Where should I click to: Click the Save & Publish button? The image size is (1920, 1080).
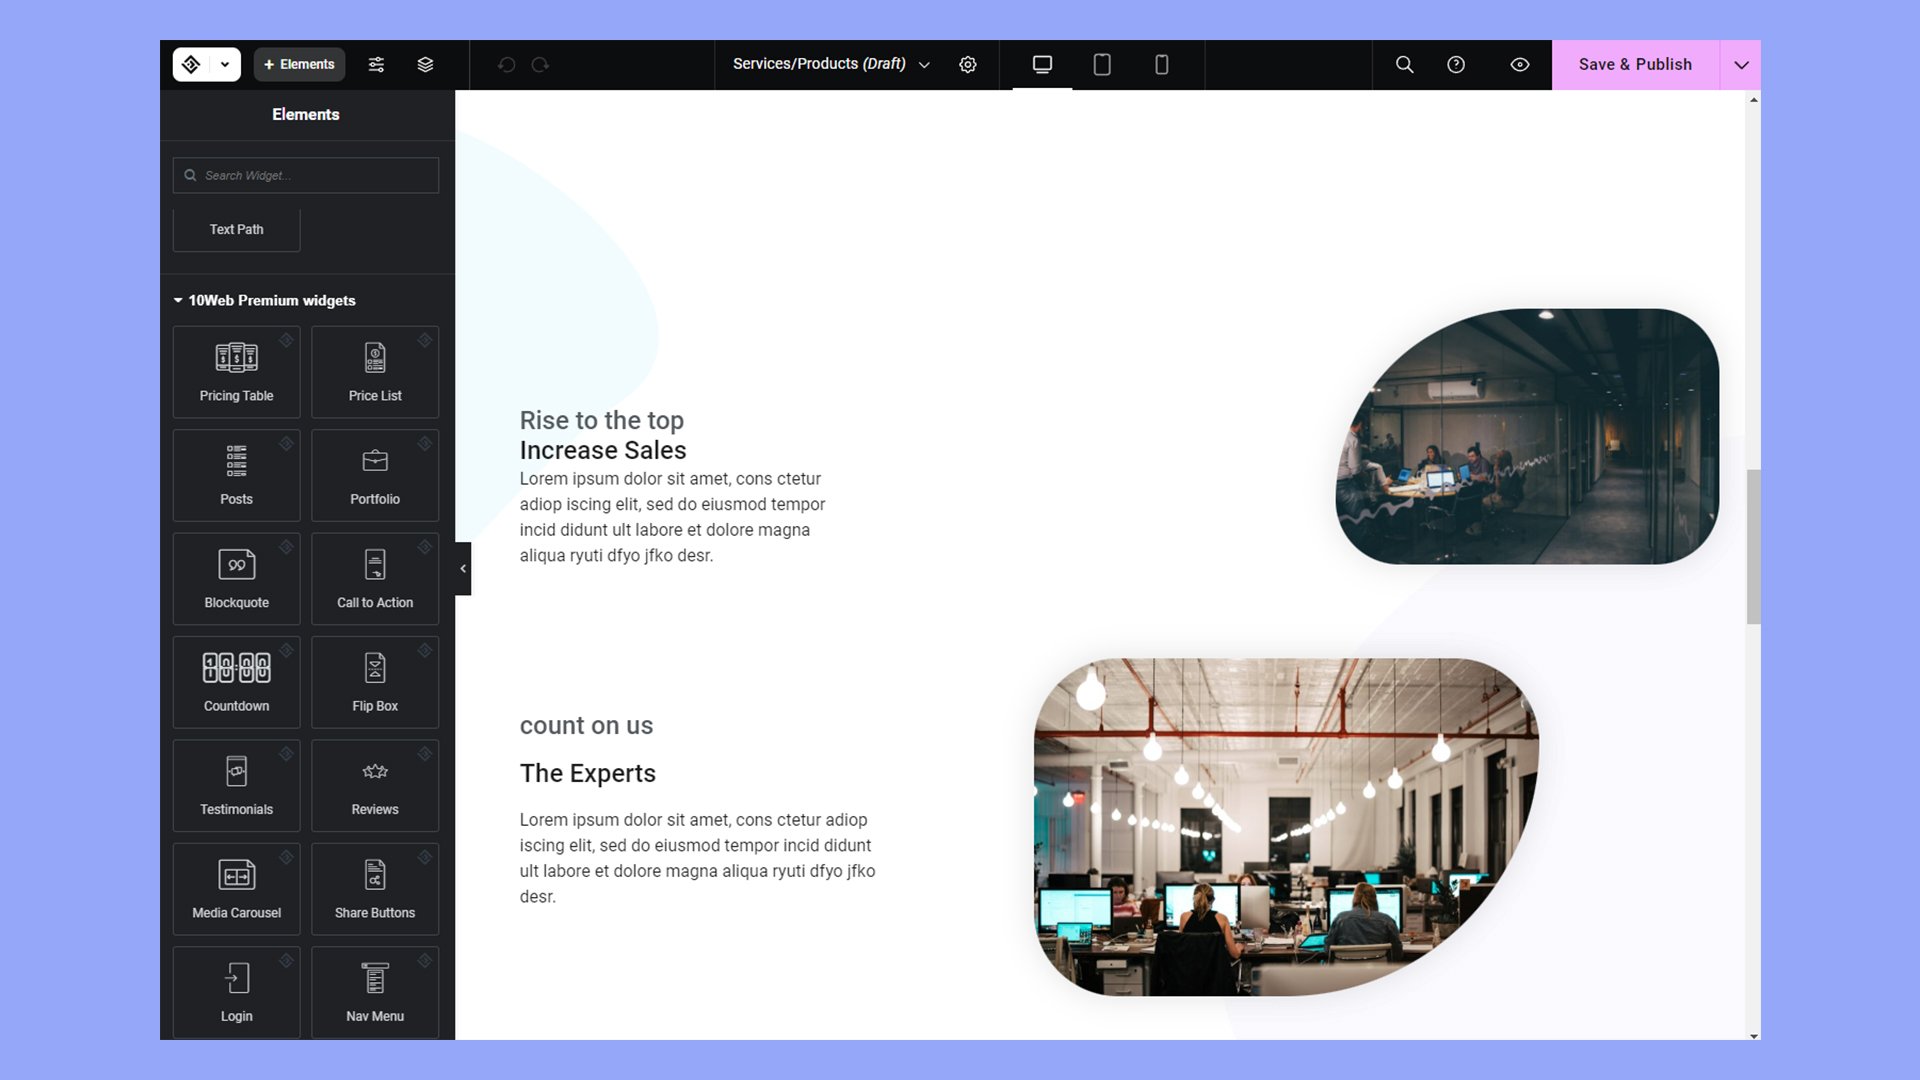[1635, 63]
